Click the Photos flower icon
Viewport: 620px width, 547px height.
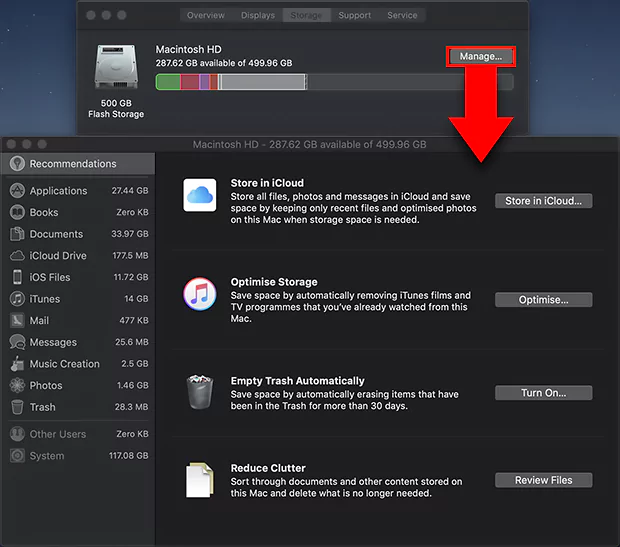point(17,385)
